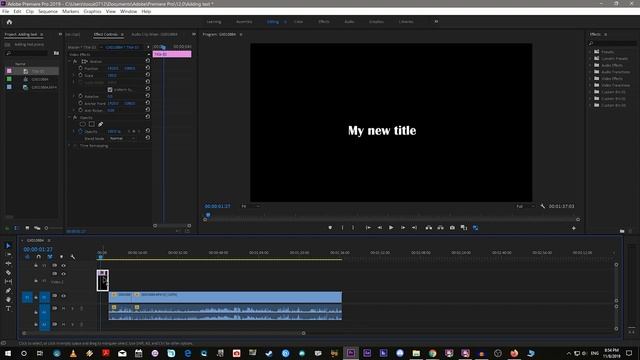This screenshot has width=640, height=360.
Task: Switch to the Audio workspace tab
Action: (x=349, y=22)
